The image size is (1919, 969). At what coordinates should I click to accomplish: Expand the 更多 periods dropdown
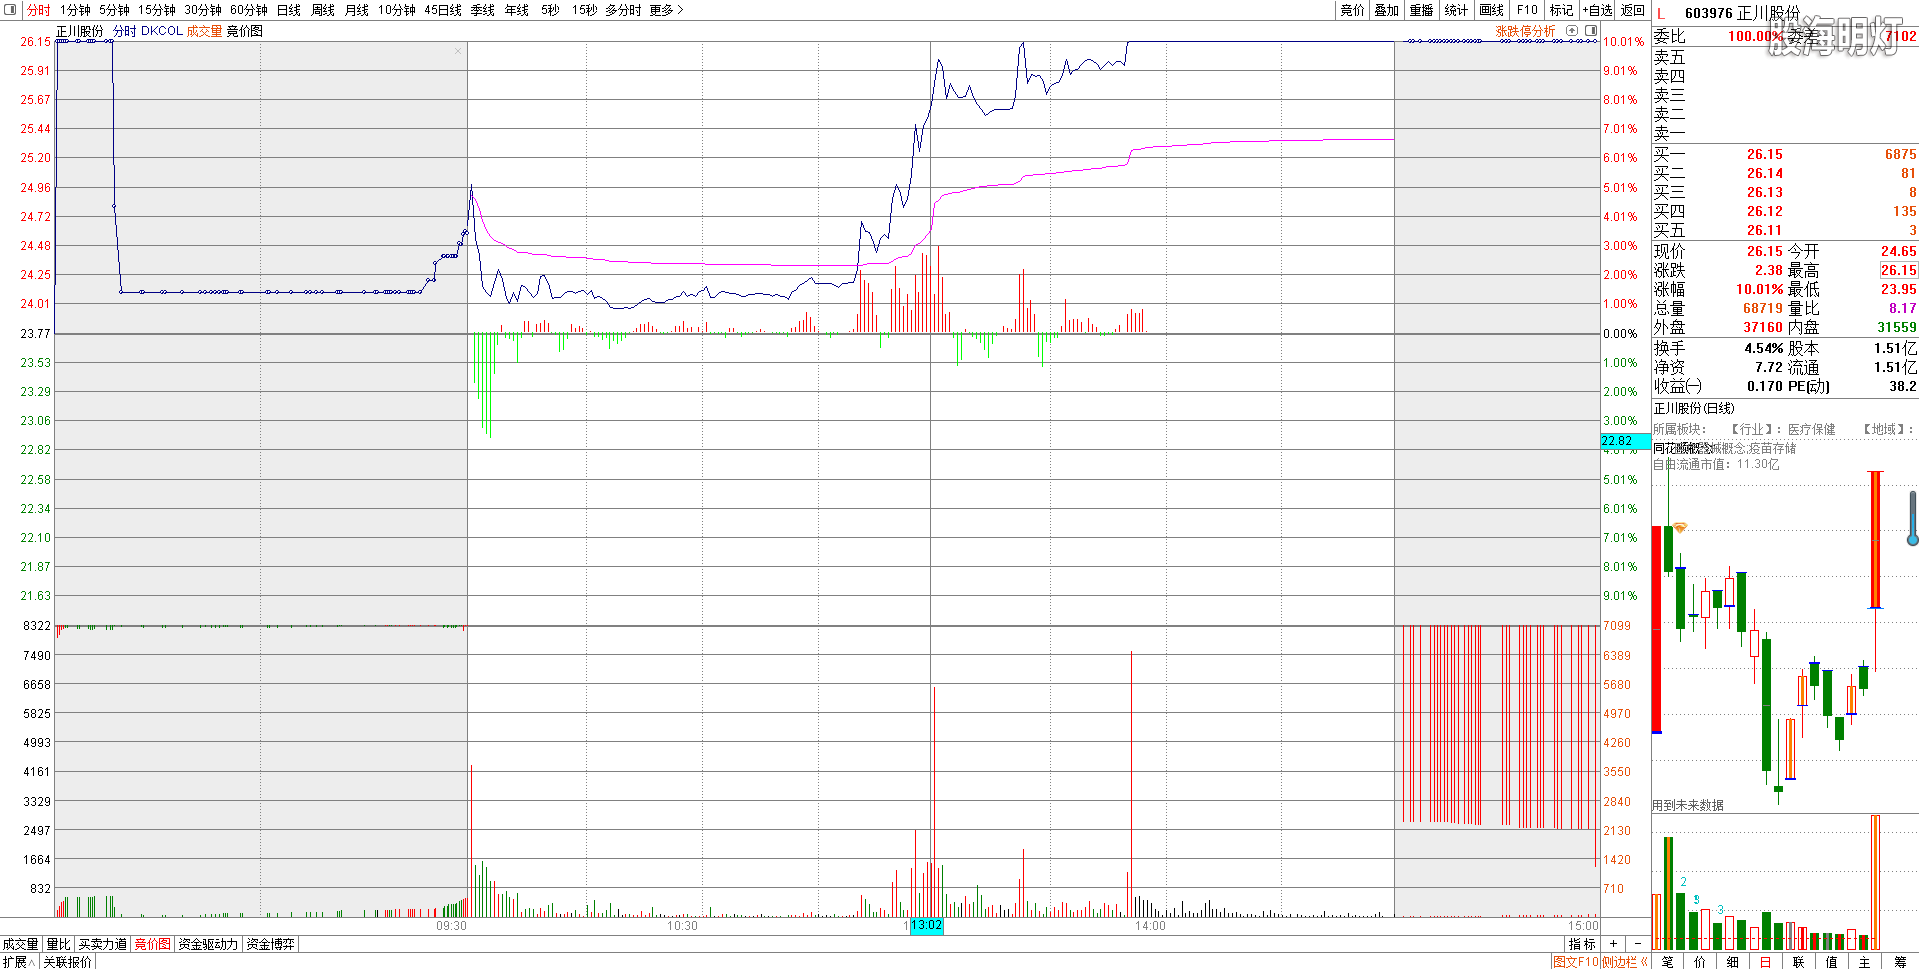[x=666, y=10]
